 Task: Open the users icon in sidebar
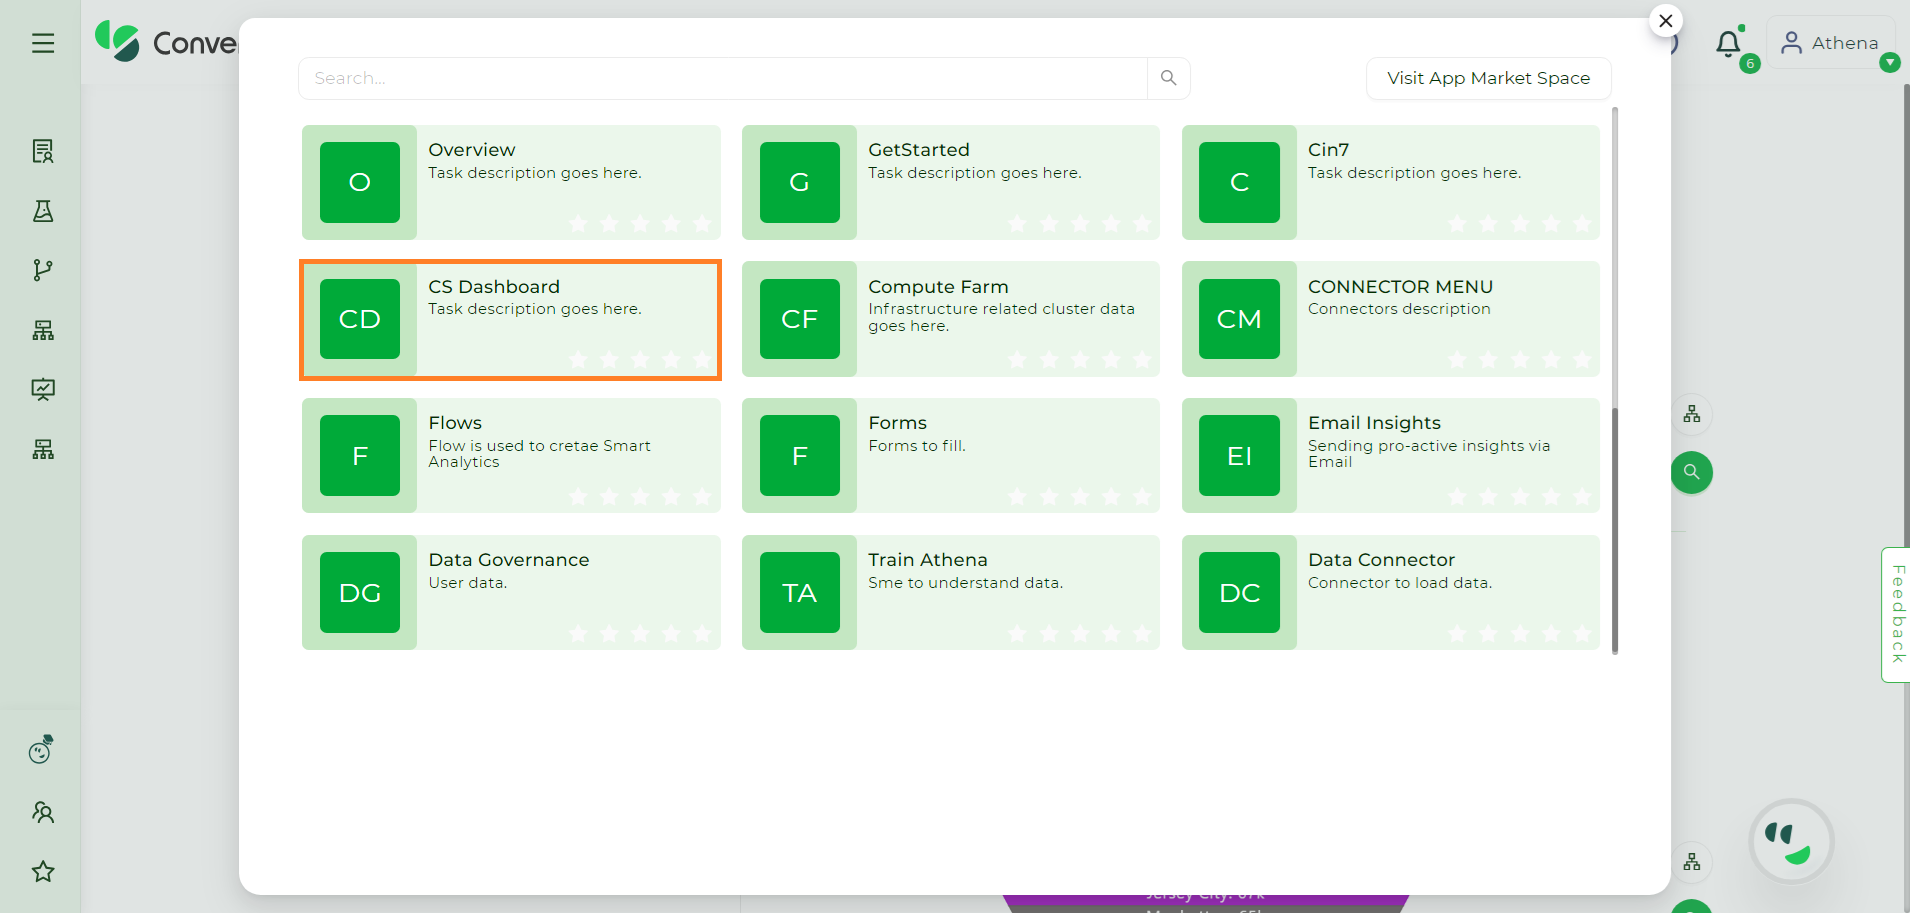click(43, 812)
